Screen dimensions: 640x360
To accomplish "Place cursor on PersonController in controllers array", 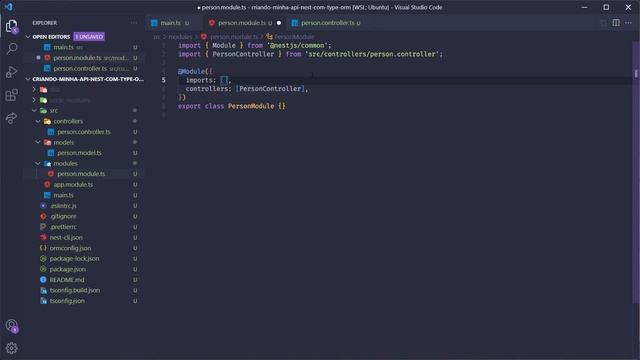I will pos(270,89).
